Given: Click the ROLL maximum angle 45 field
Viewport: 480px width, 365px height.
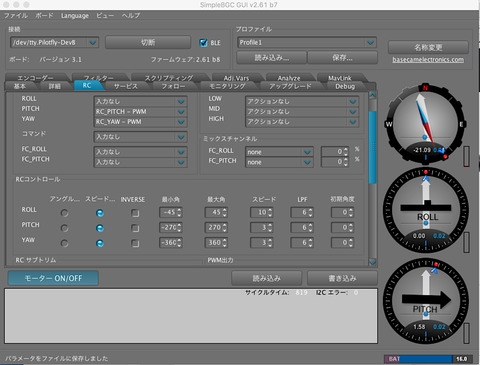Looking at the screenshot, I should click(x=216, y=212).
